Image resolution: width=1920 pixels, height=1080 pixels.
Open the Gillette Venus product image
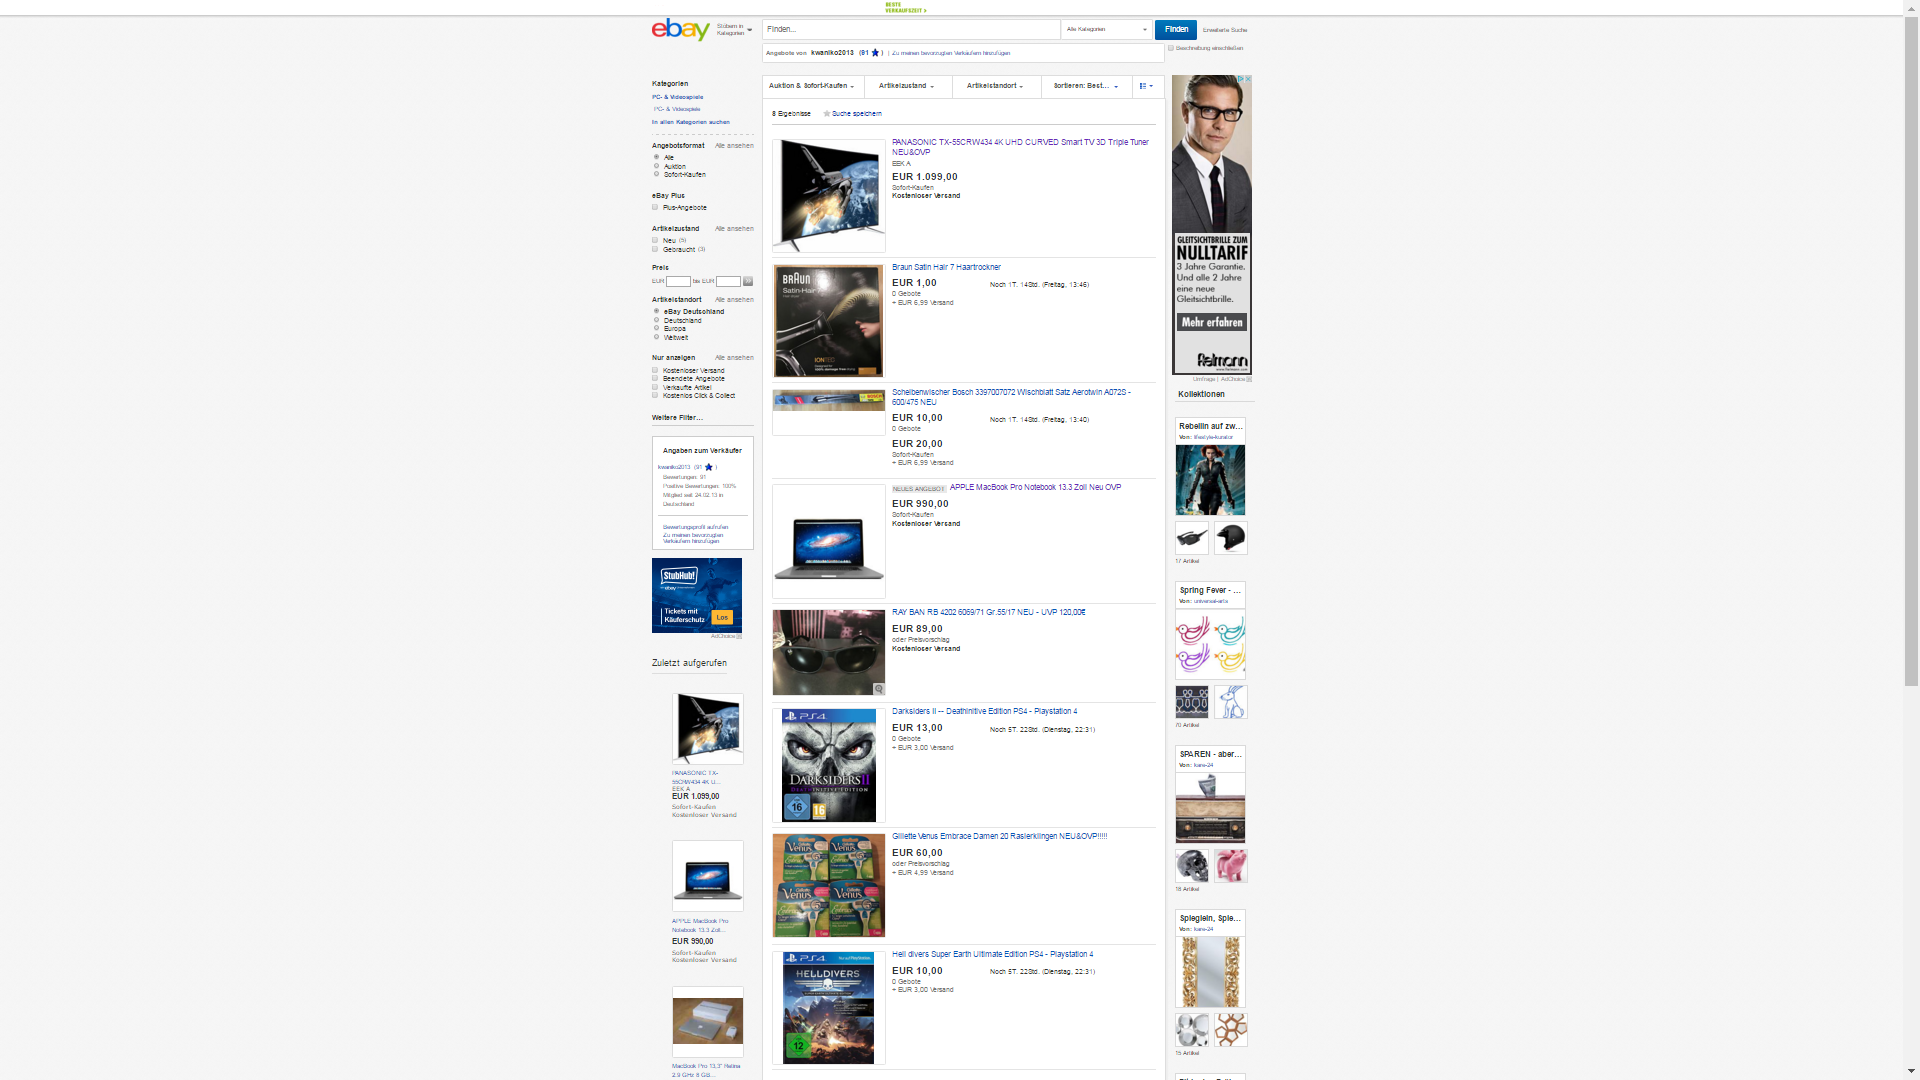click(828, 885)
